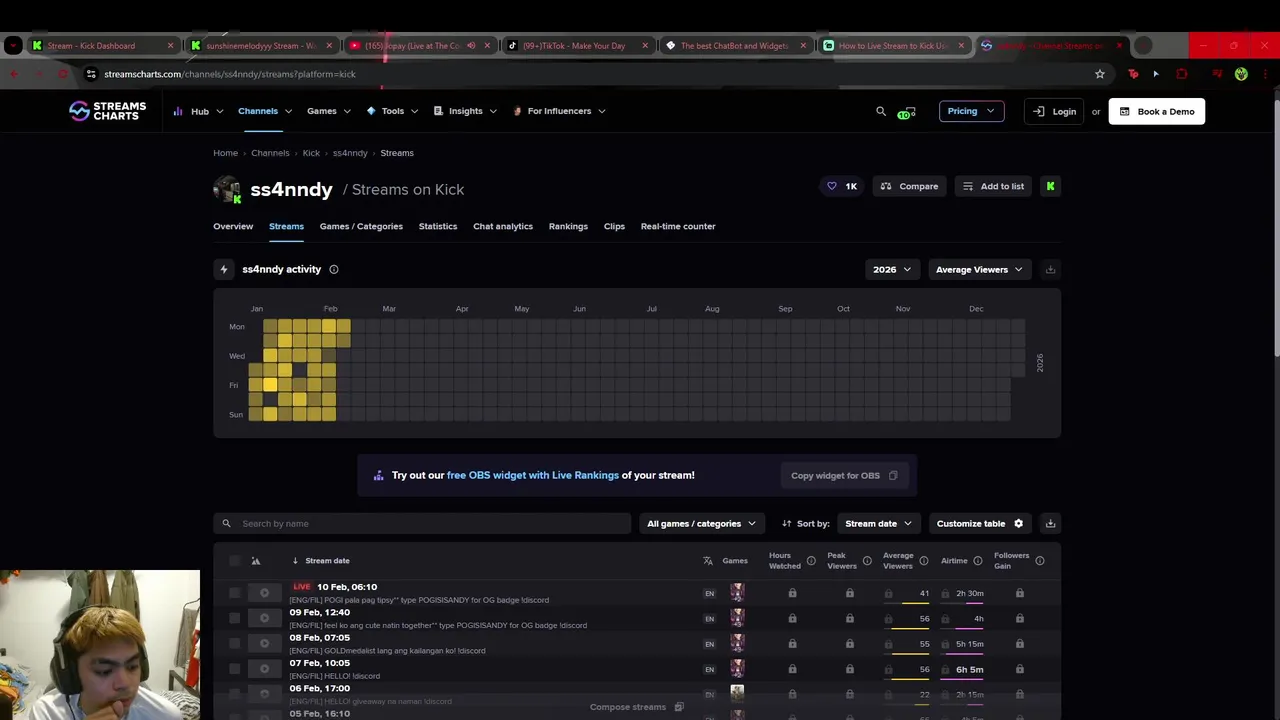
Task: Check the 09 Feb, 12:40 stream row
Action: point(235,618)
